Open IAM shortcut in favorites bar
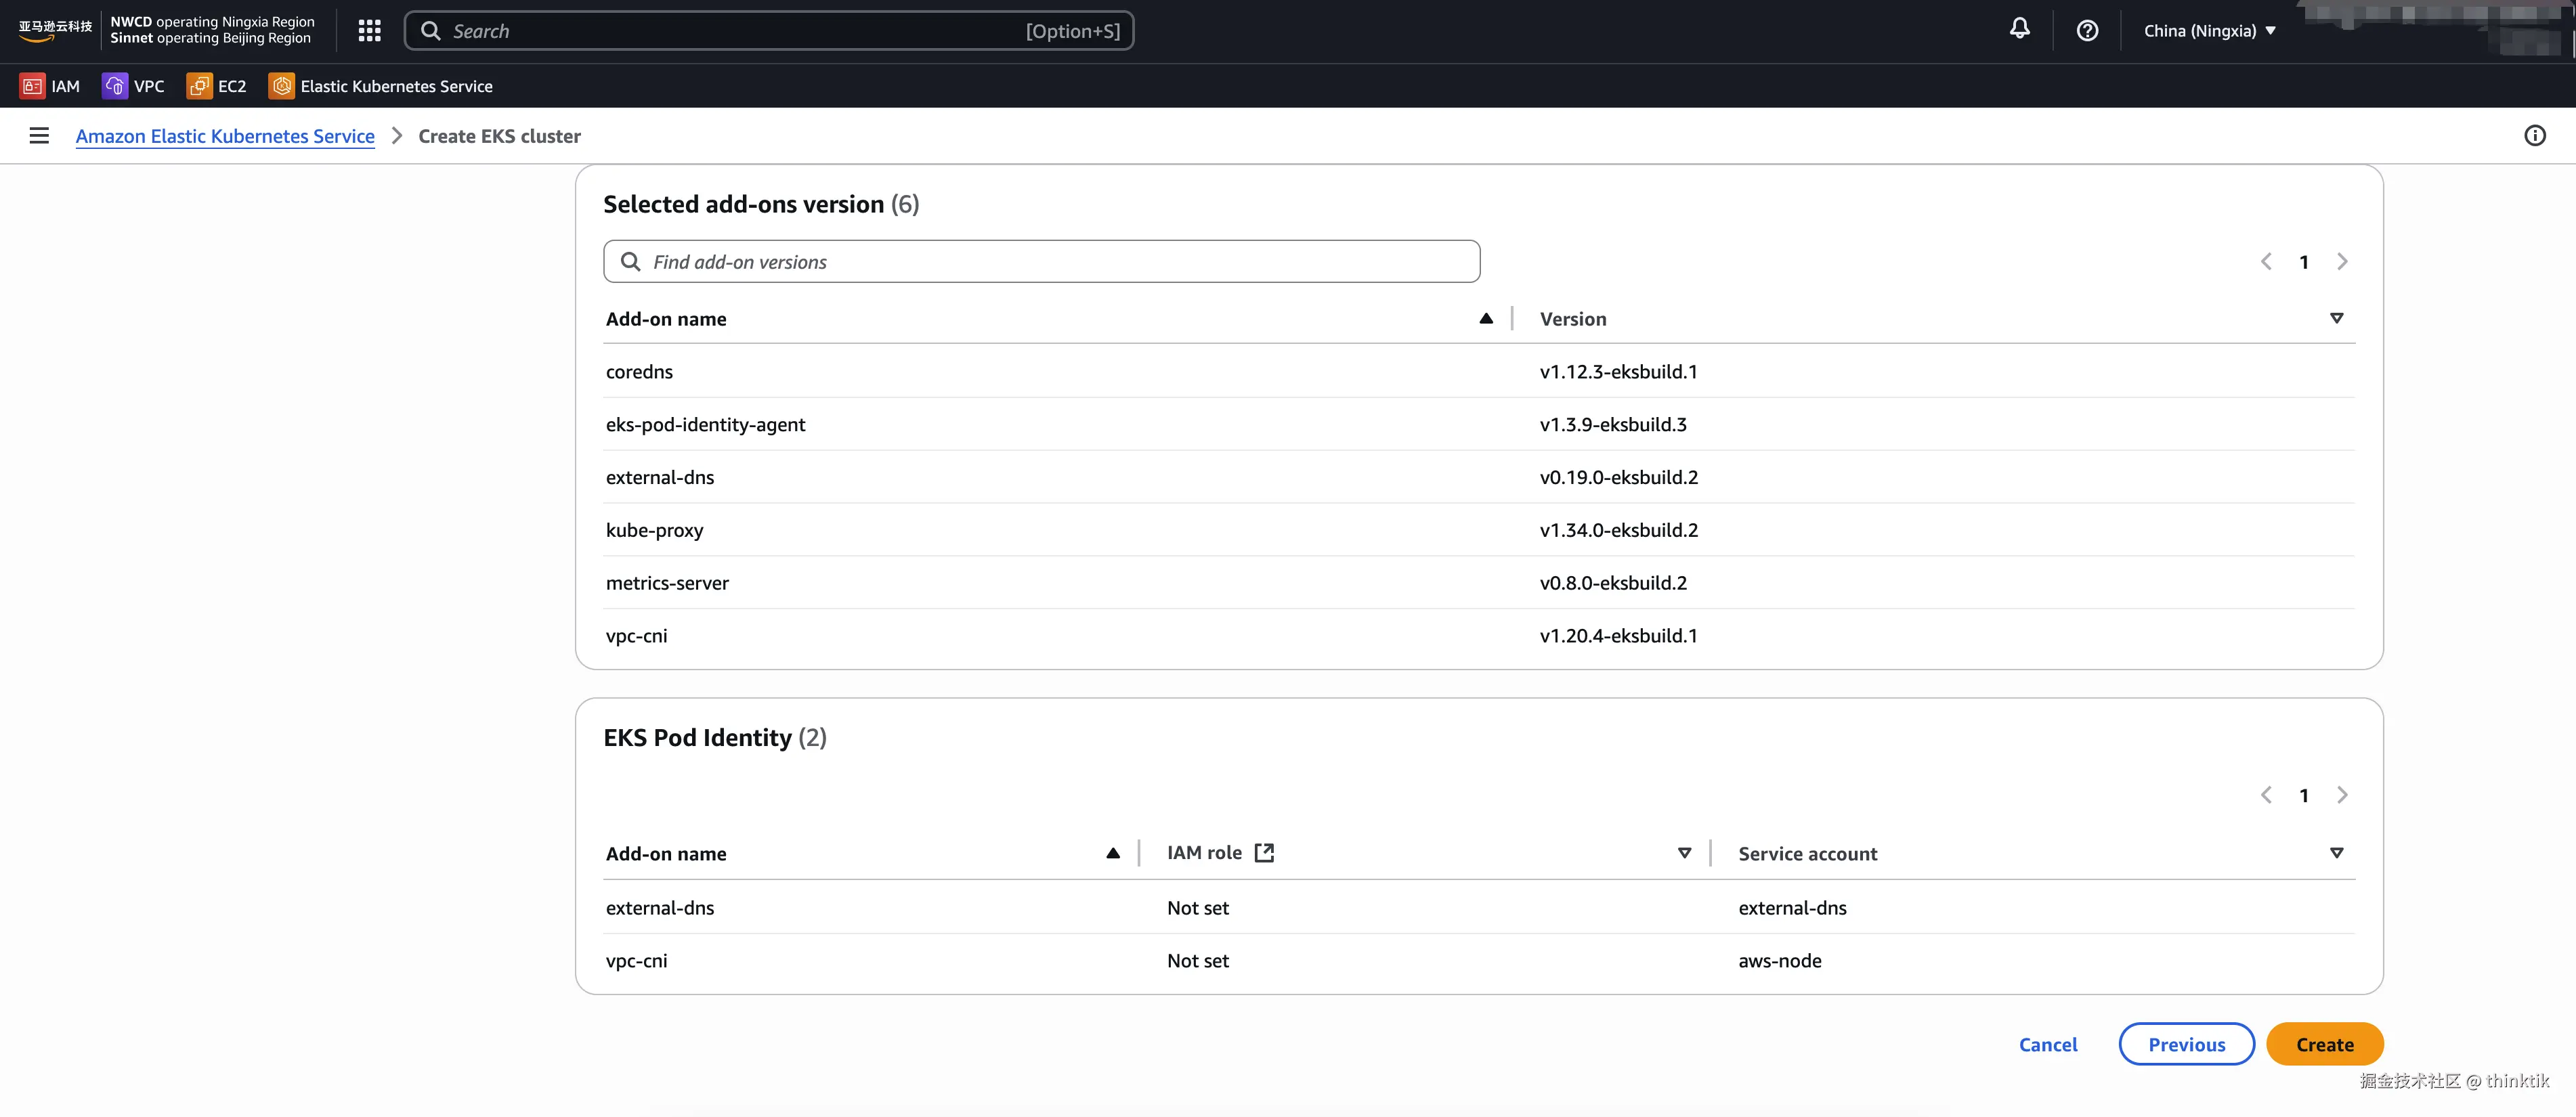The image size is (2576, 1117). pyautogui.click(x=50, y=86)
